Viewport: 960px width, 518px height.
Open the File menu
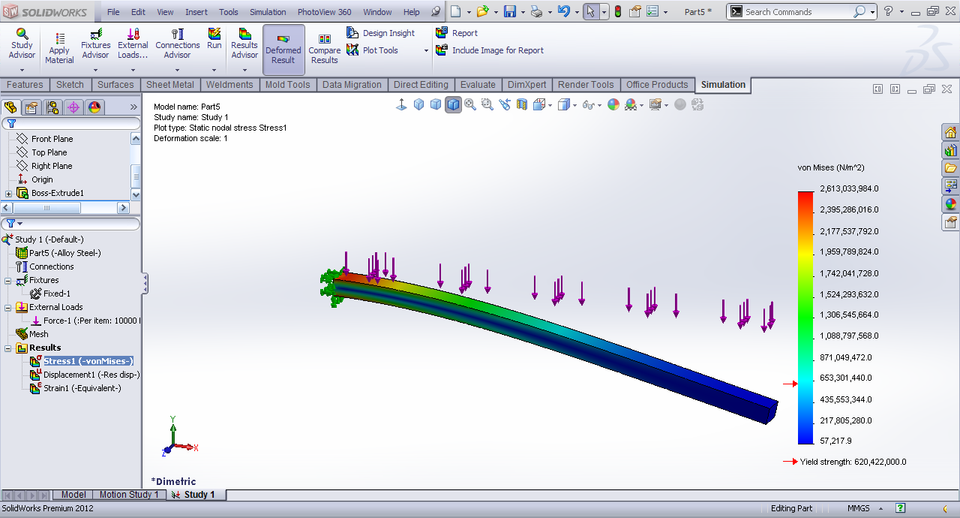pyautogui.click(x=113, y=12)
